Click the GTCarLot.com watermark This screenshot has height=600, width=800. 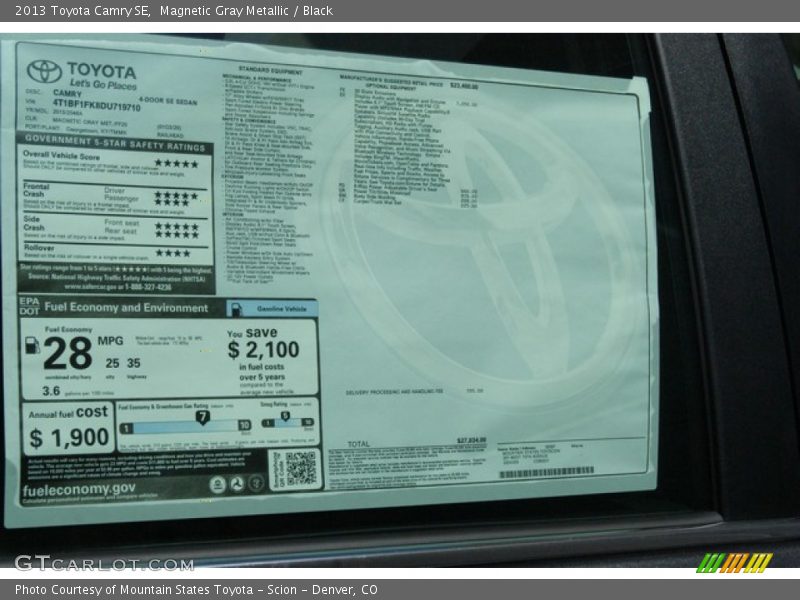tap(104, 563)
